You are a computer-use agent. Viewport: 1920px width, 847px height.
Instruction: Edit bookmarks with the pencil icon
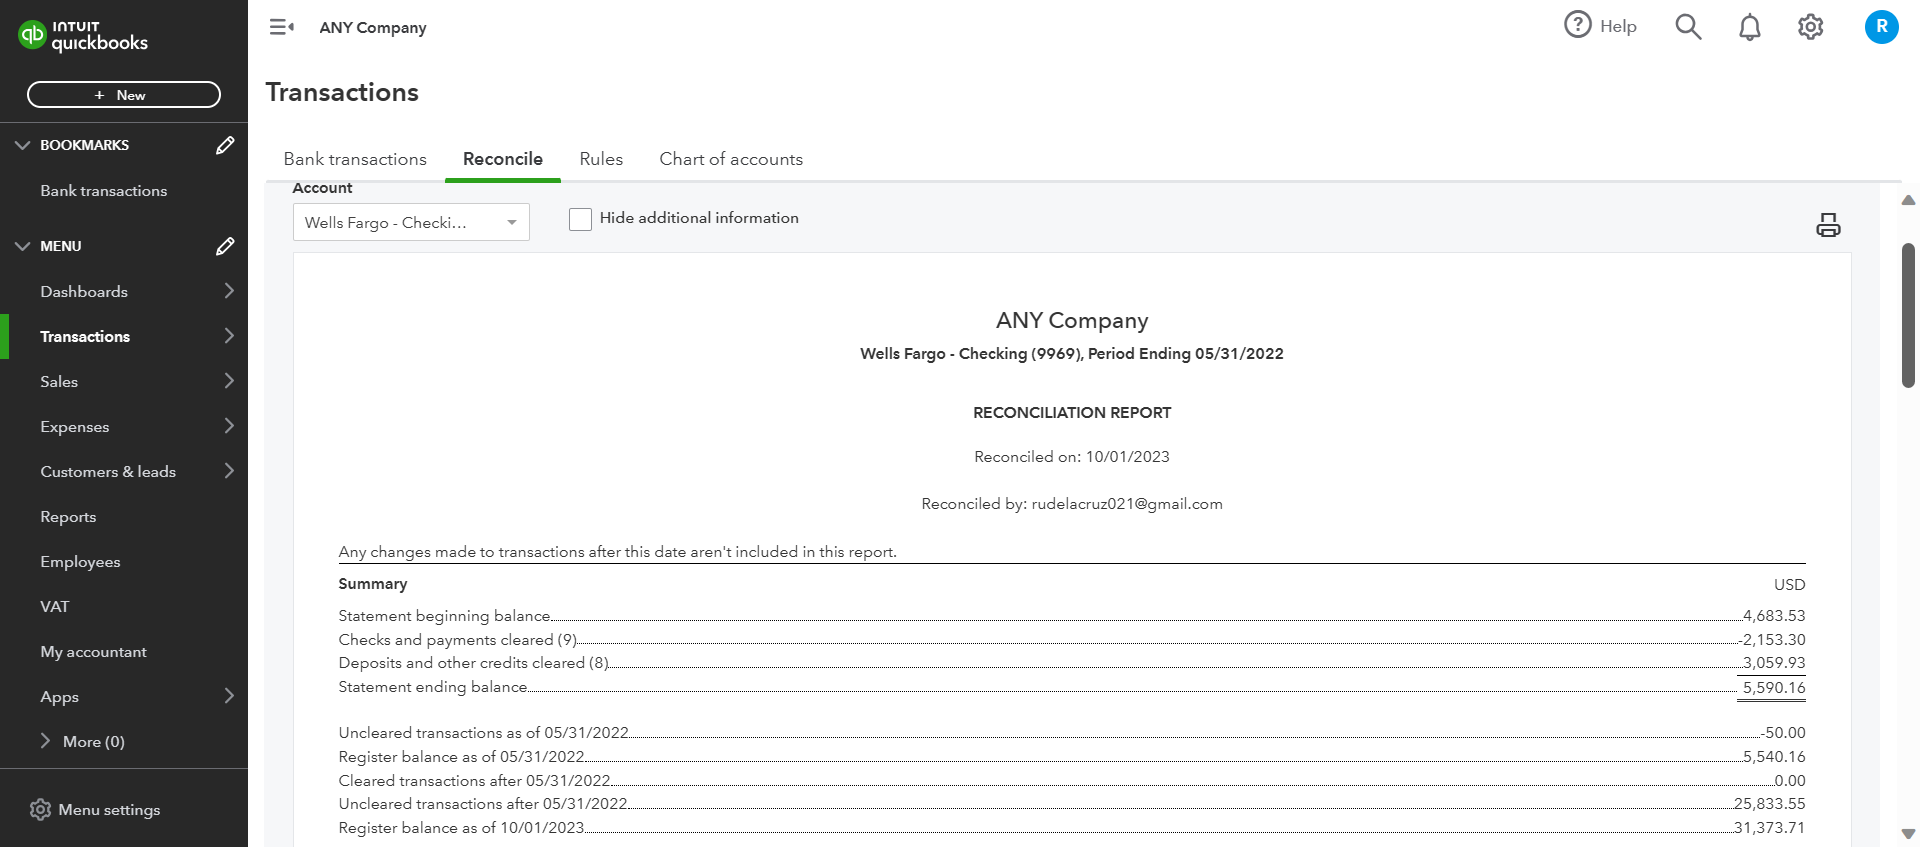225,145
